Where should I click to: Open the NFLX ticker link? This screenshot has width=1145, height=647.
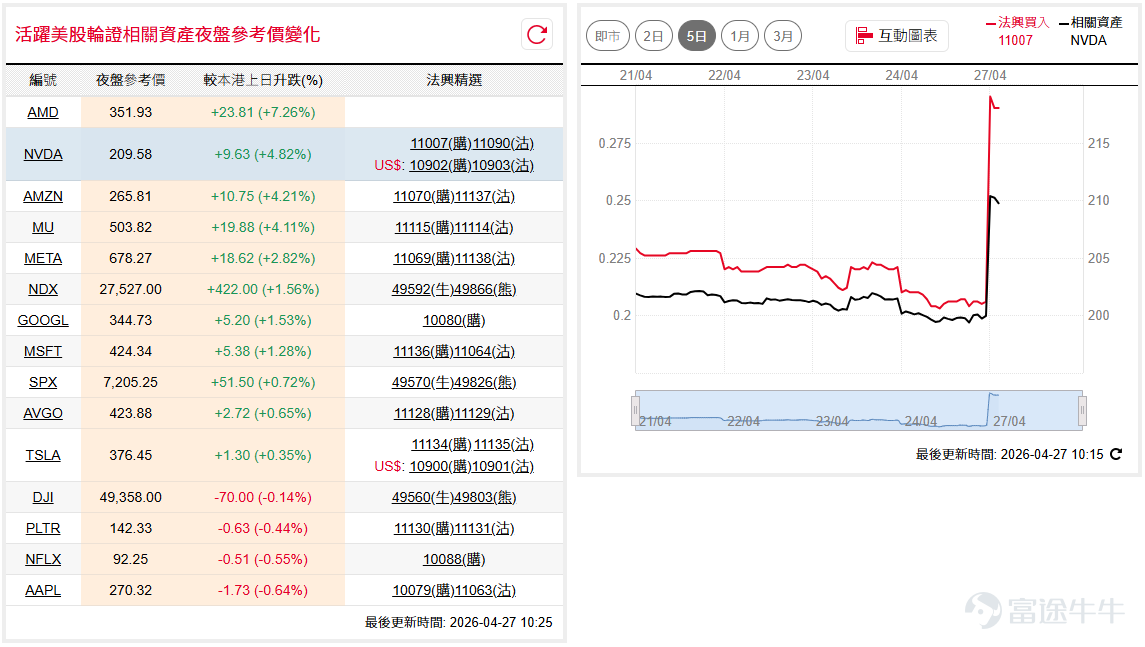tap(43, 559)
